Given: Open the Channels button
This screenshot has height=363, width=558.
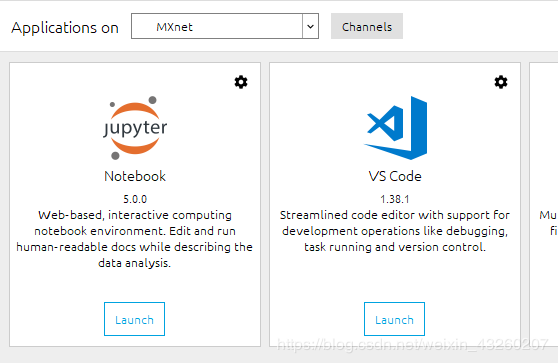Looking at the screenshot, I should pyautogui.click(x=367, y=26).
